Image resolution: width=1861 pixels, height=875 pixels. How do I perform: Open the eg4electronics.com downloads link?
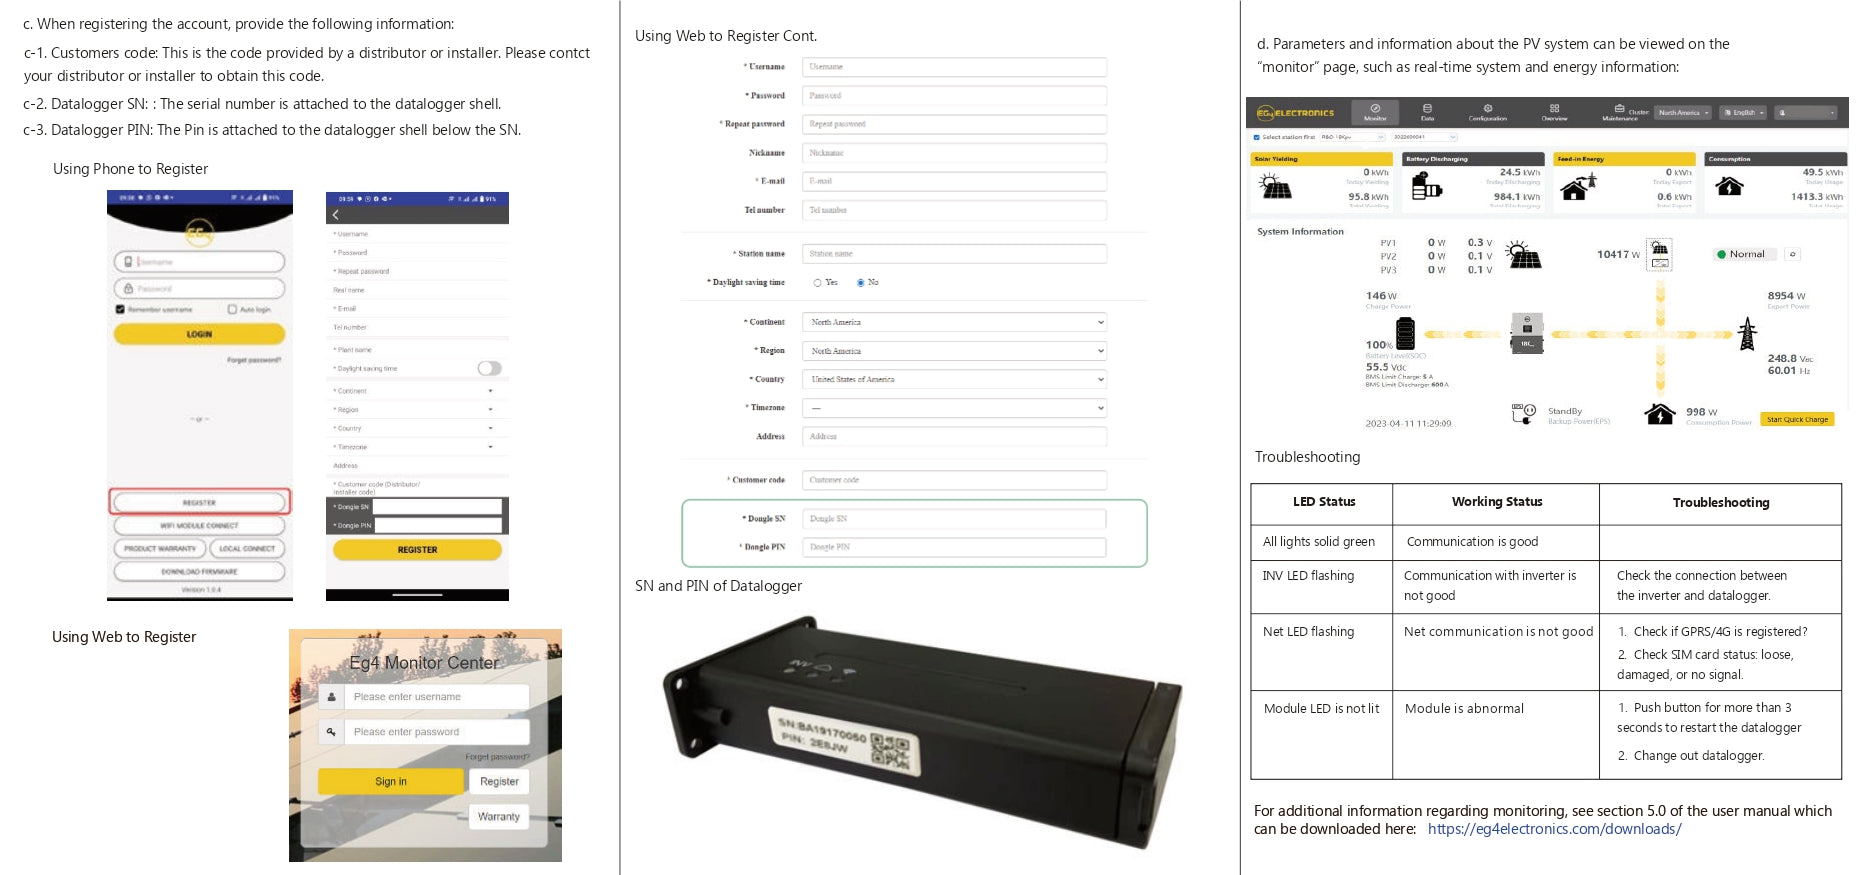[1554, 829]
